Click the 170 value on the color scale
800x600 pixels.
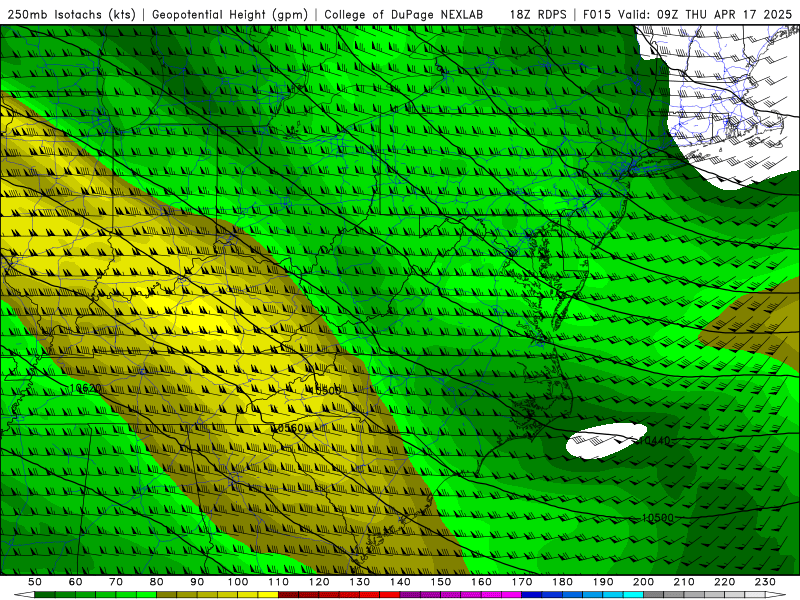pos(522,582)
